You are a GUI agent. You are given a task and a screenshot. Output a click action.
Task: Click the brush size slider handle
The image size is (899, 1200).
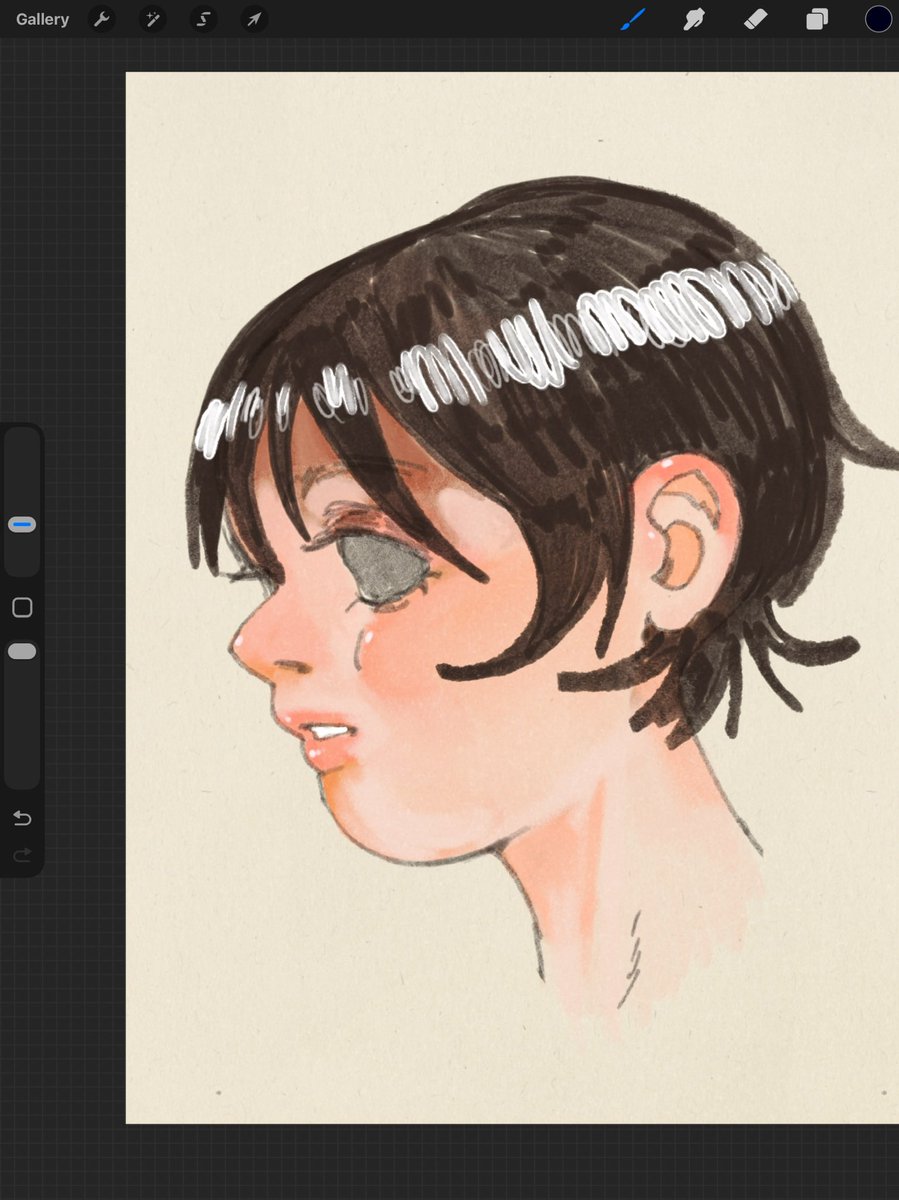pyautogui.click(x=22, y=524)
